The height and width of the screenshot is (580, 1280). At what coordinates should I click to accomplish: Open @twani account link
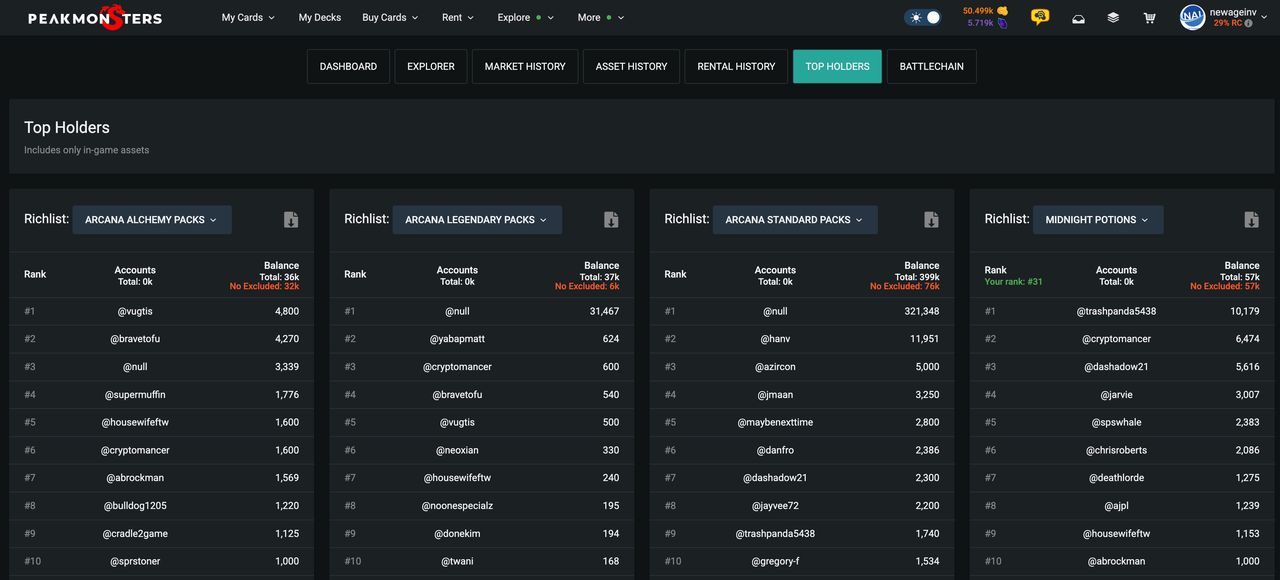[457, 562]
